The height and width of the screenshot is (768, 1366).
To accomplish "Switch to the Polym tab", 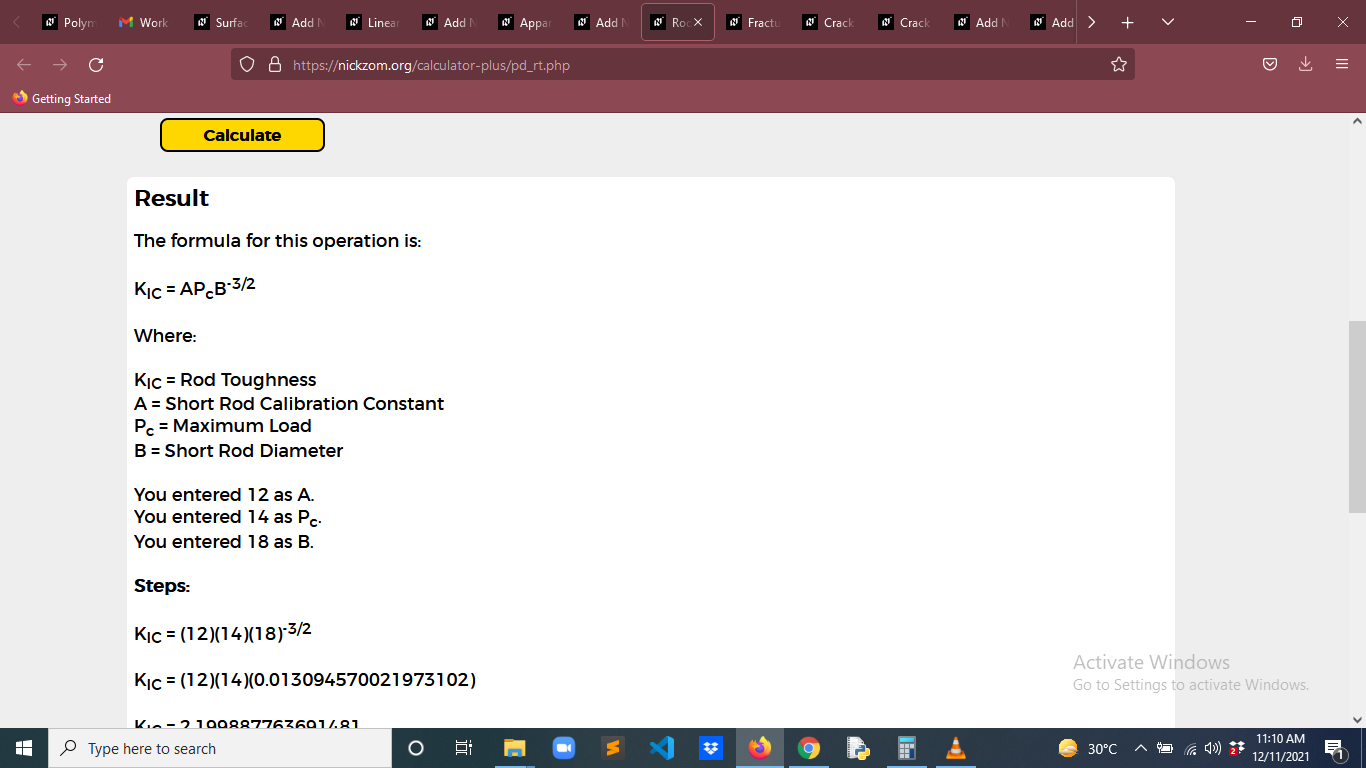I will (70, 22).
